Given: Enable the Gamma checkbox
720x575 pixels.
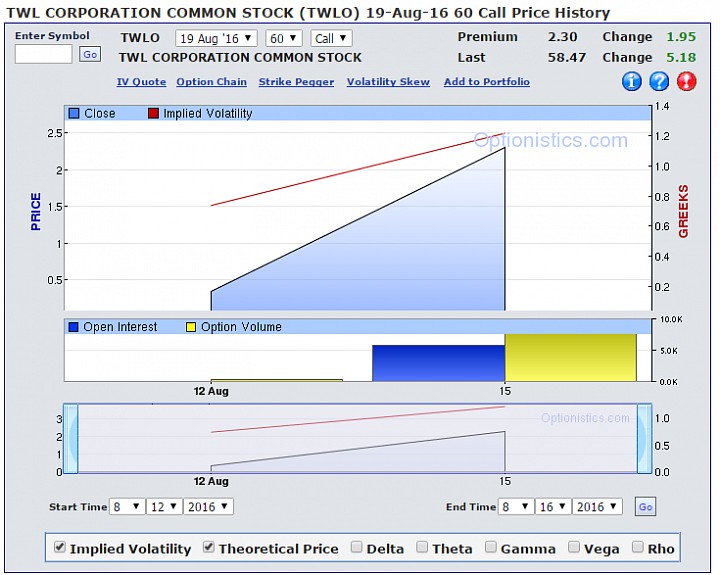Looking at the screenshot, I should click(491, 547).
